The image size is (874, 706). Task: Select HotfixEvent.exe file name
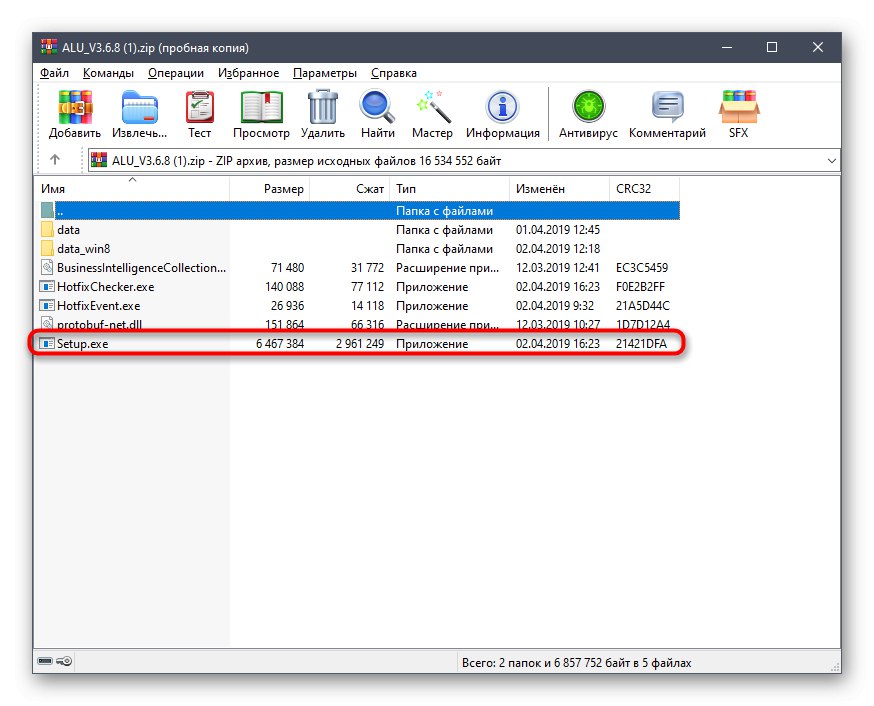[x=99, y=305]
